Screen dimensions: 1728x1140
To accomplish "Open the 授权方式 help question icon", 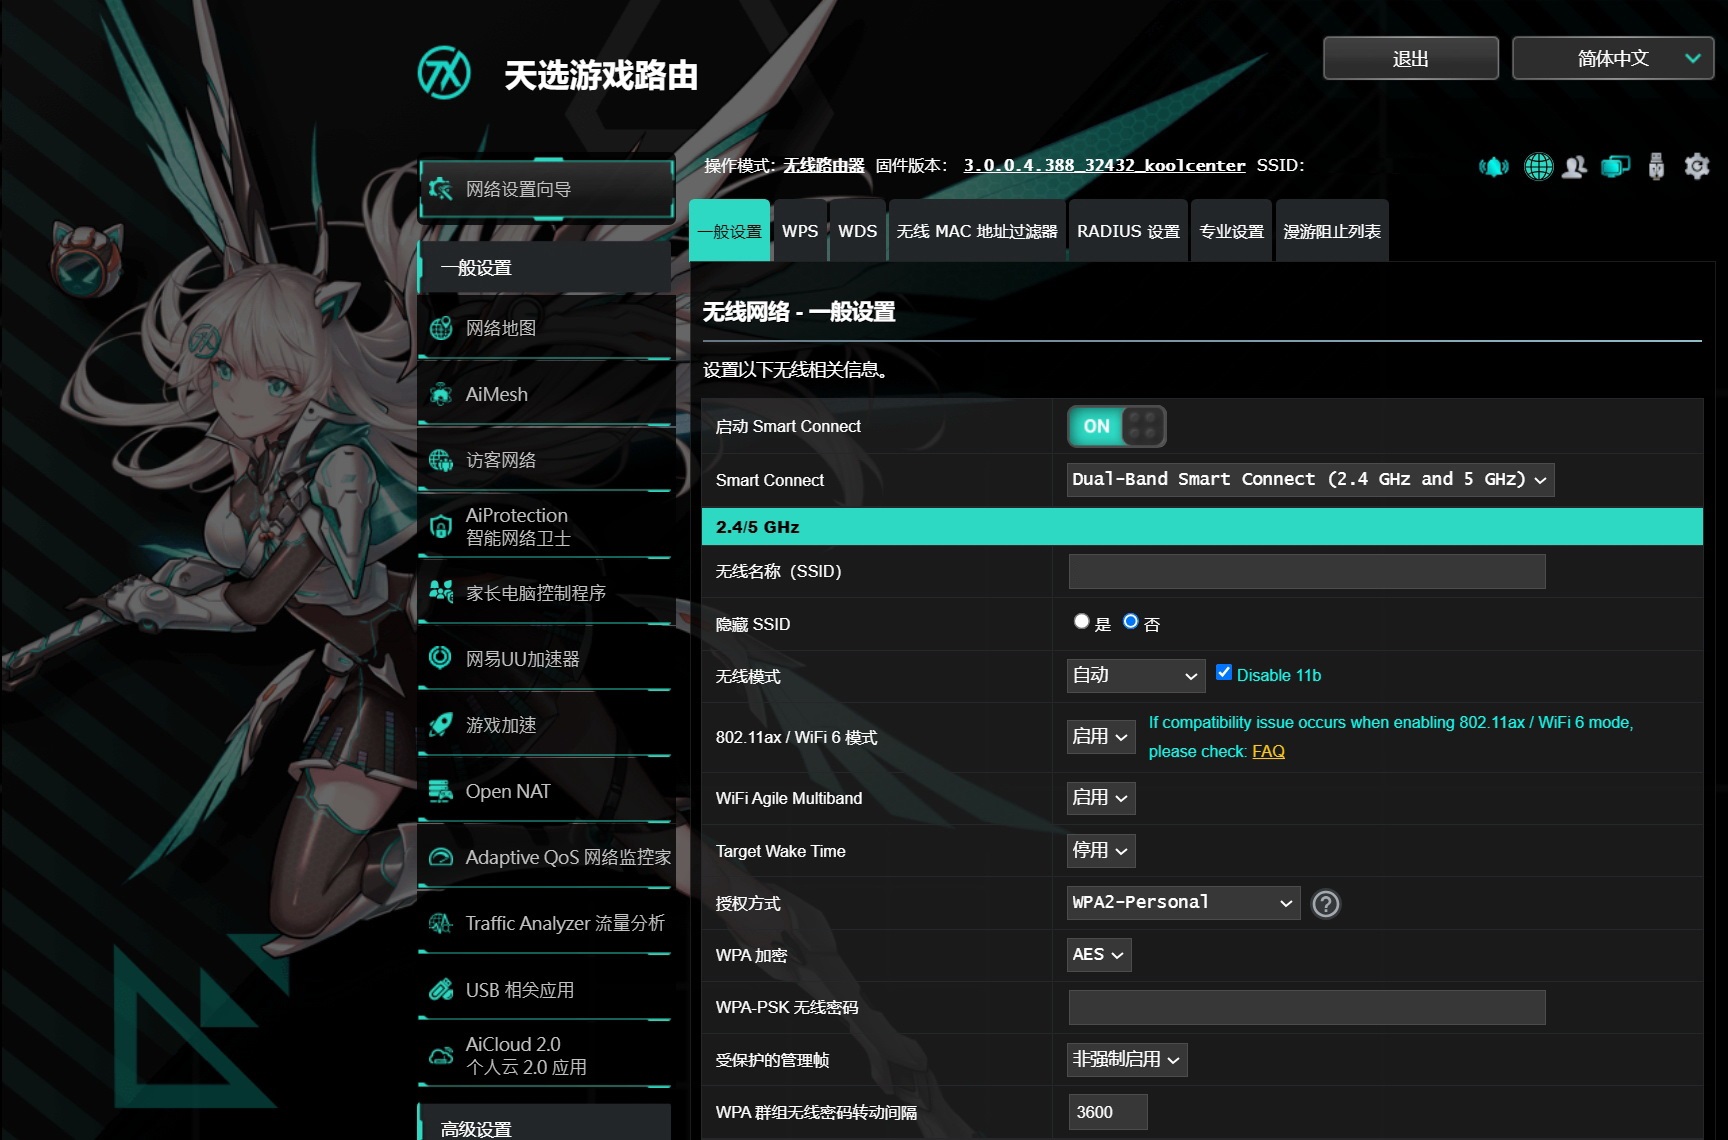I will click(x=1326, y=904).
